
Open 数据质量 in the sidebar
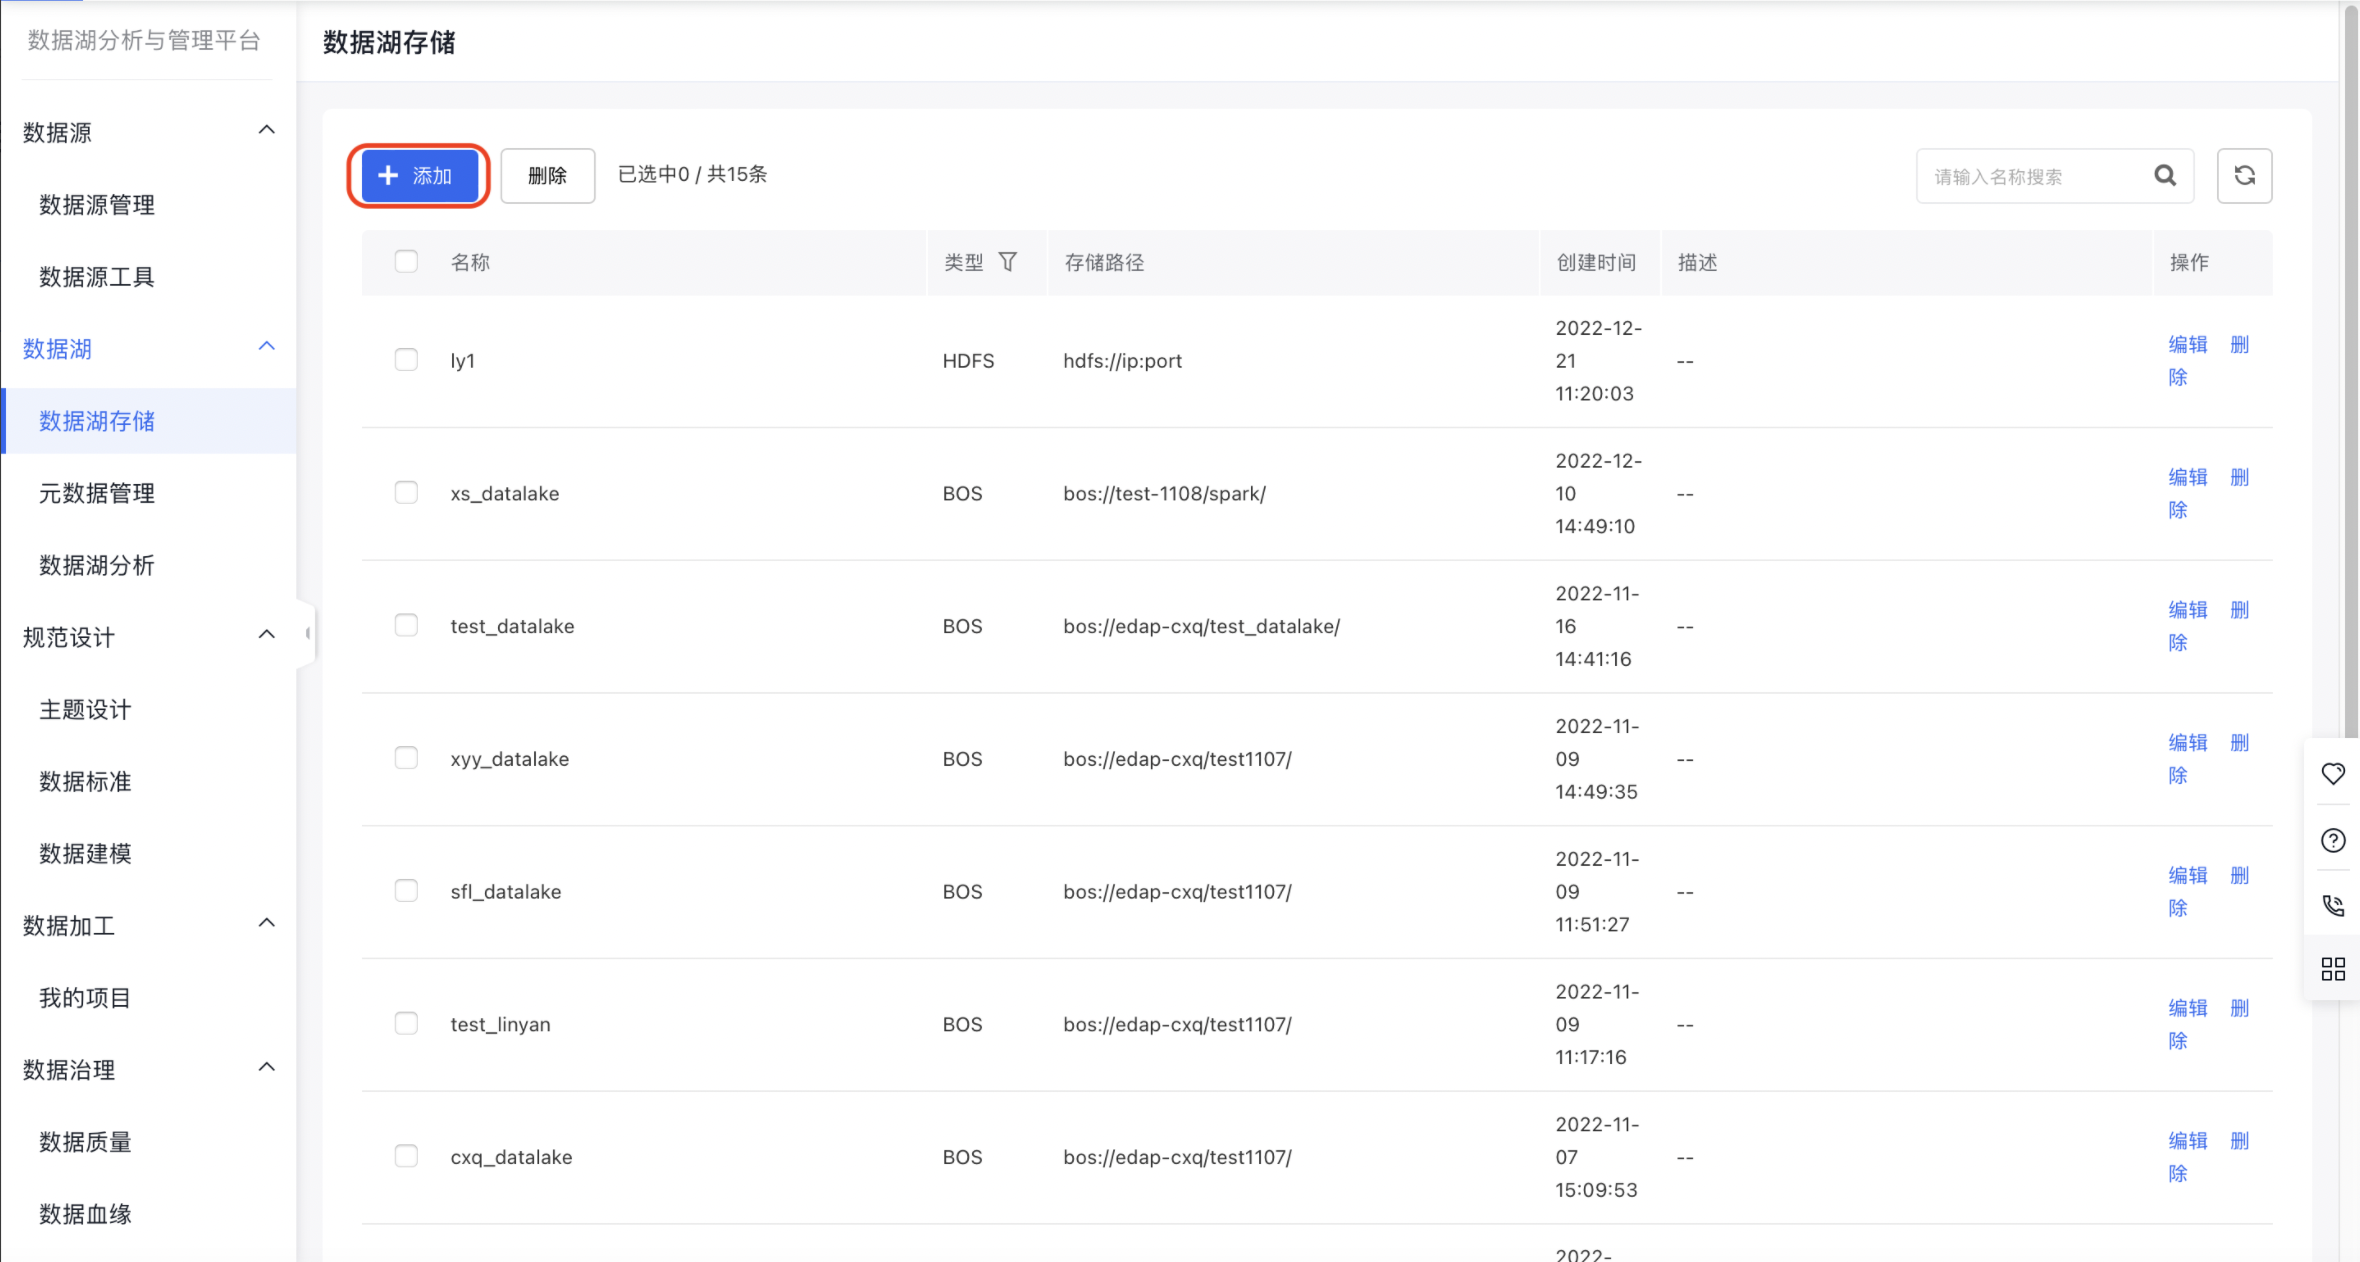coord(85,1142)
